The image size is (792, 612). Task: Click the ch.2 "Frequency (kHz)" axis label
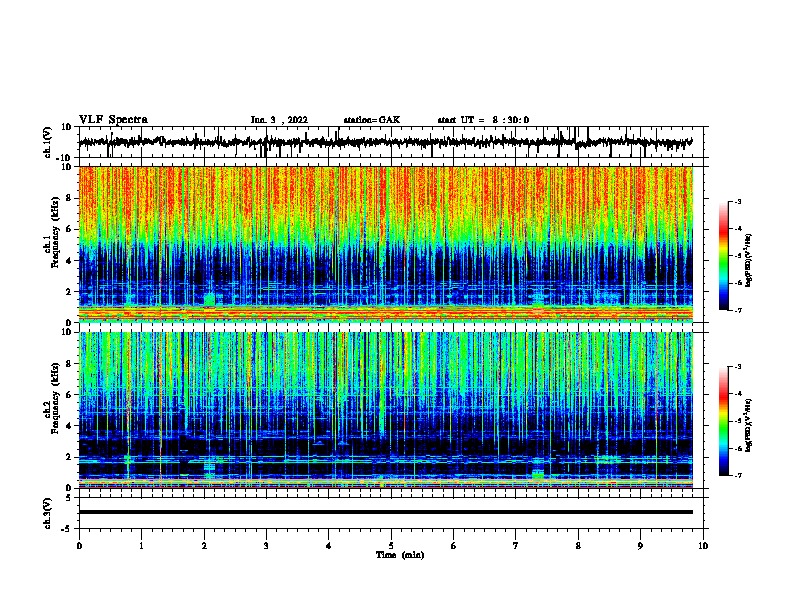pyautogui.click(x=55, y=398)
